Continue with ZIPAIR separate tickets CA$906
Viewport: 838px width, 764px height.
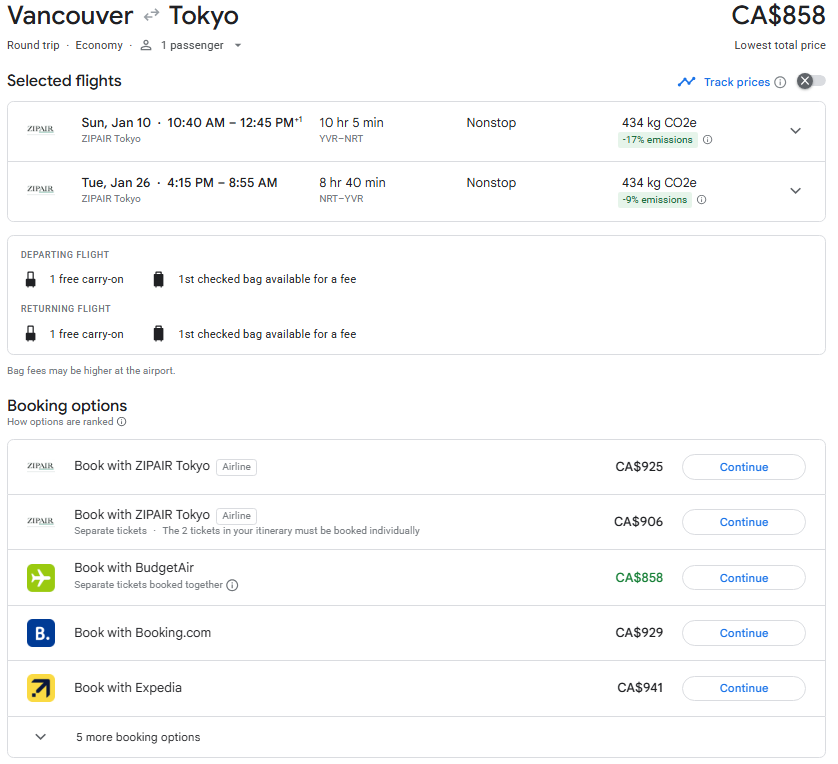pos(743,522)
